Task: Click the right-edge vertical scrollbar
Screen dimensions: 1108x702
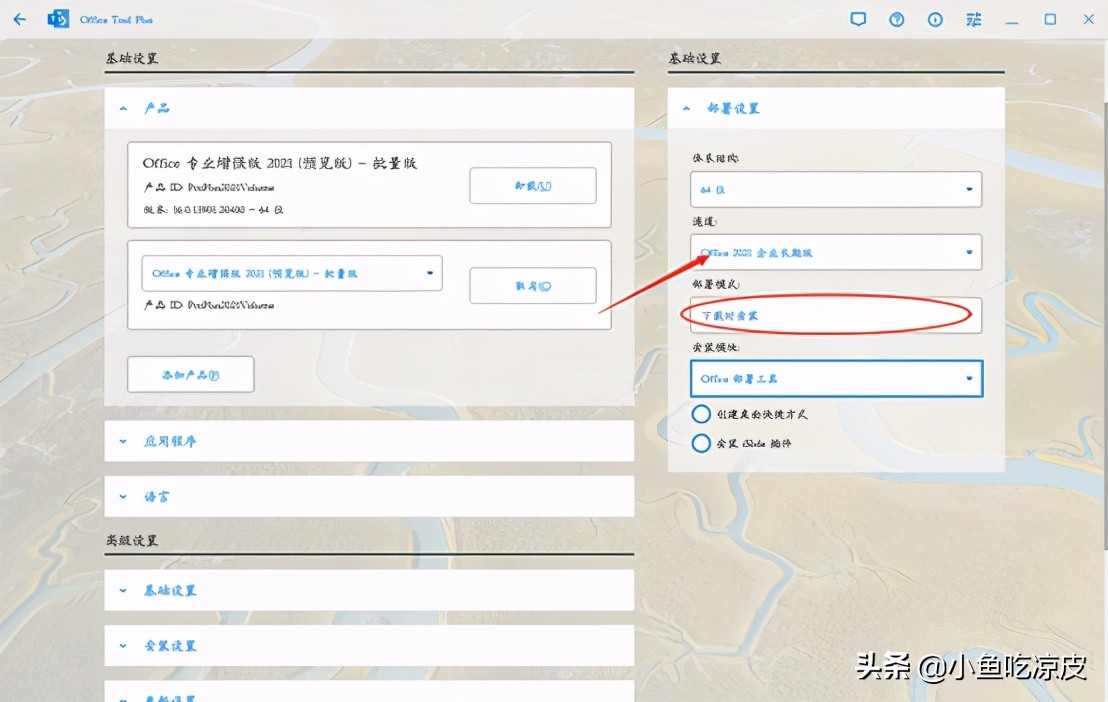Action: click(1105, 325)
